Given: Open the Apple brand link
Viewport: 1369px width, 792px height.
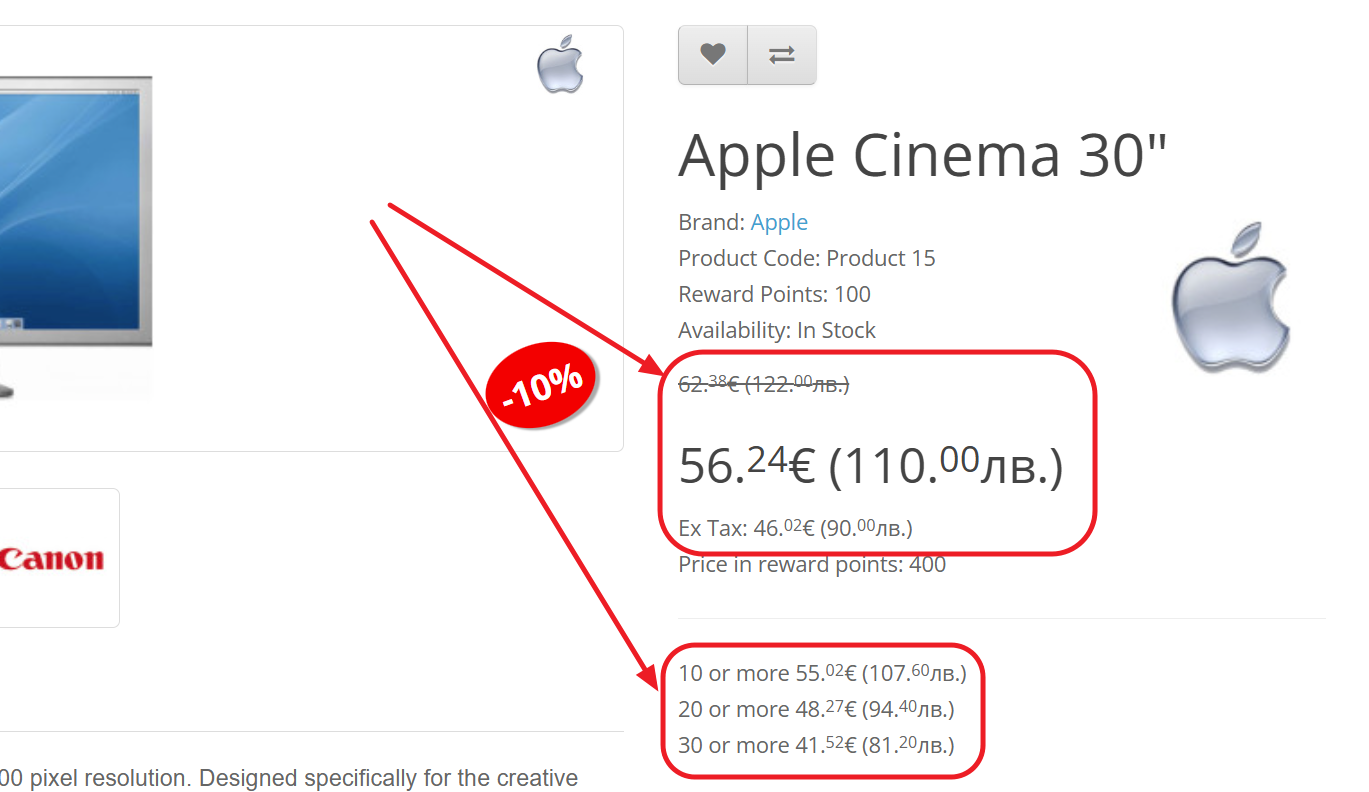Looking at the screenshot, I should [779, 222].
